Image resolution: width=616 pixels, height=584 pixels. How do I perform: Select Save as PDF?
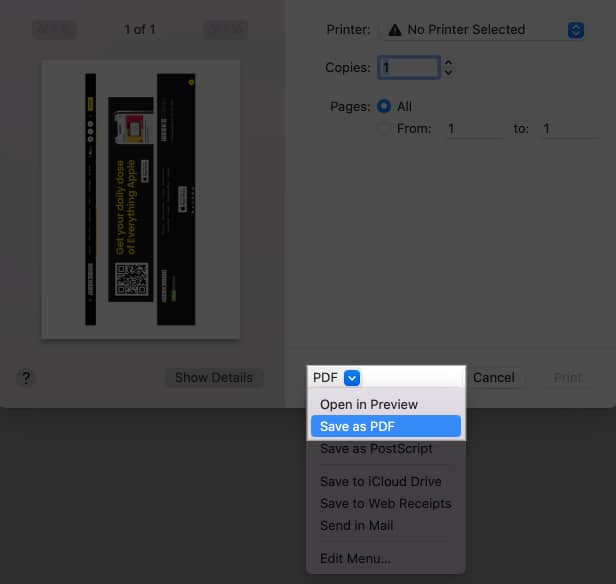[385, 426]
